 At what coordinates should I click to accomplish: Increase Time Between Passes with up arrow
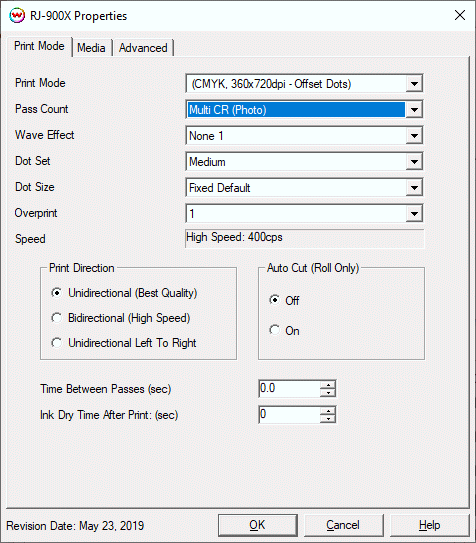[327, 384]
